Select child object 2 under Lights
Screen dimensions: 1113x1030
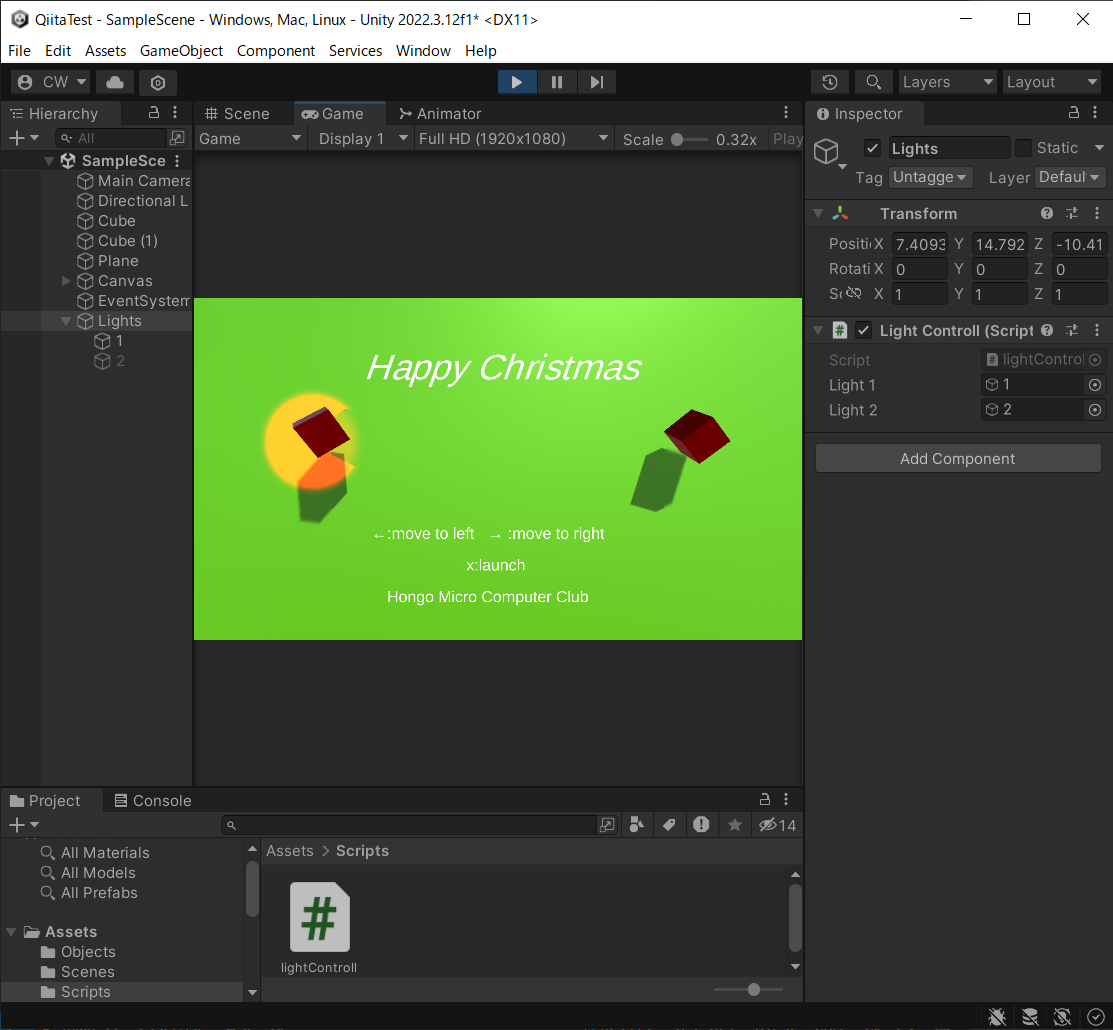[120, 361]
